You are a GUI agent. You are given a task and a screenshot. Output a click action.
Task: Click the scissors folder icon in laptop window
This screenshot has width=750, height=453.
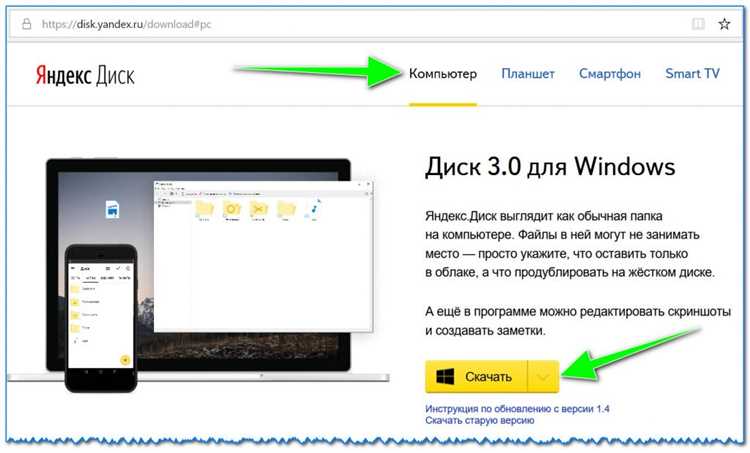(x=259, y=207)
